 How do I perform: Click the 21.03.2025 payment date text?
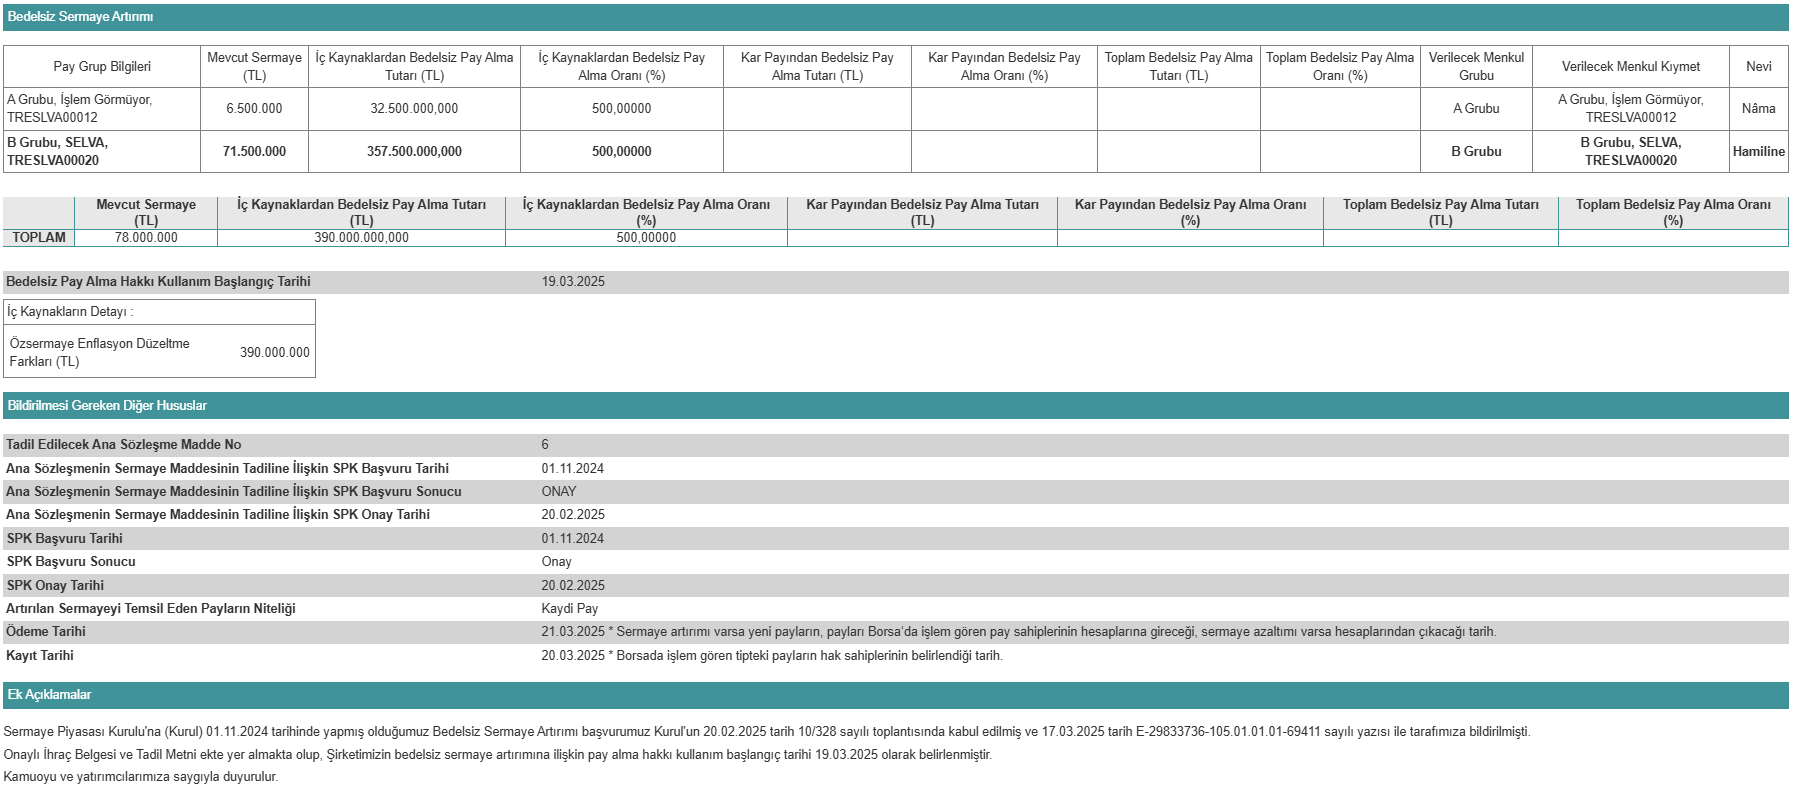coord(1019,631)
